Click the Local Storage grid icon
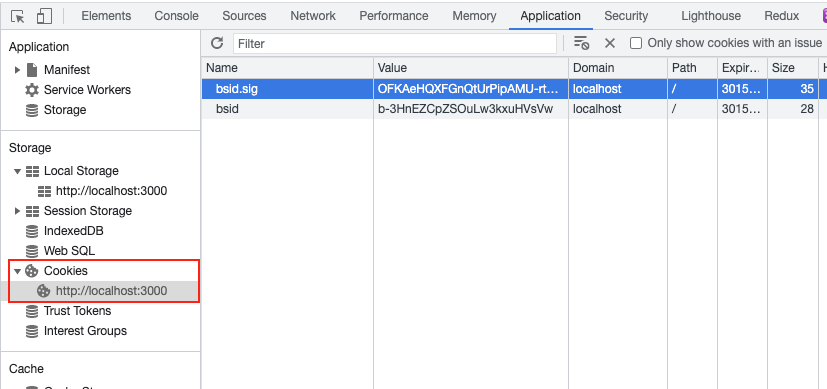 32,171
